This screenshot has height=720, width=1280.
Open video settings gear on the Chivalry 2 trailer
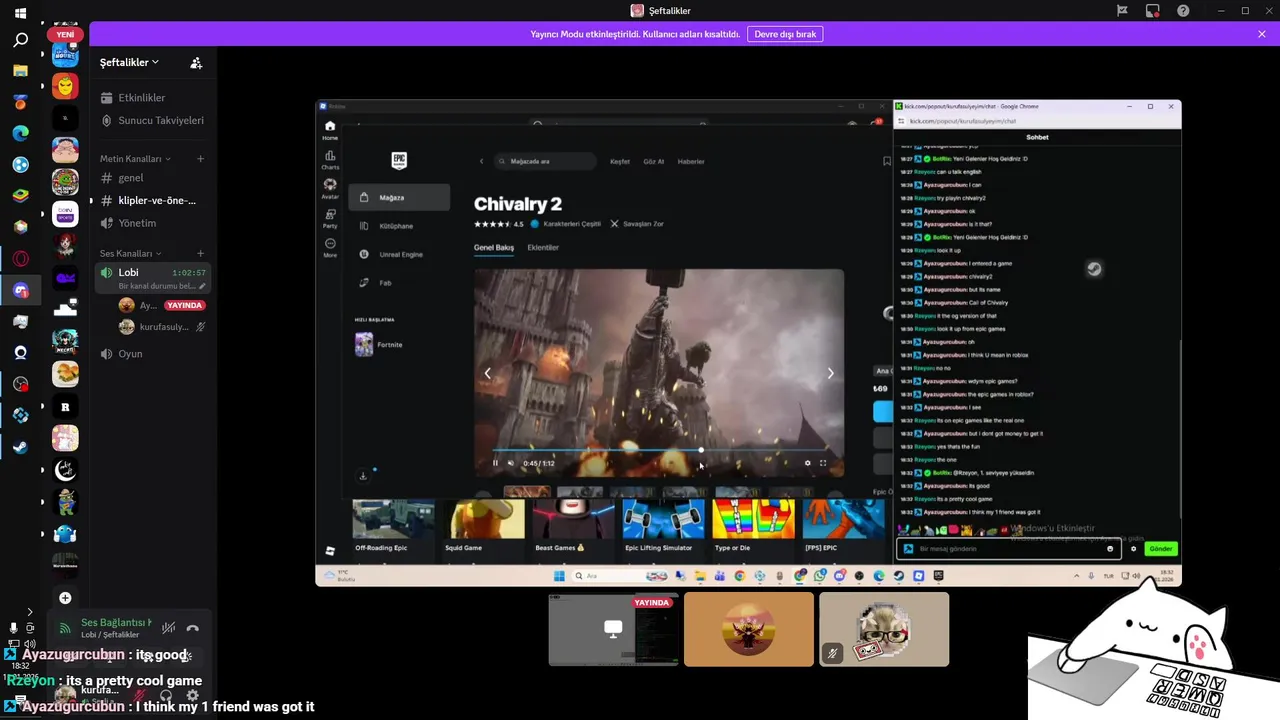point(808,463)
